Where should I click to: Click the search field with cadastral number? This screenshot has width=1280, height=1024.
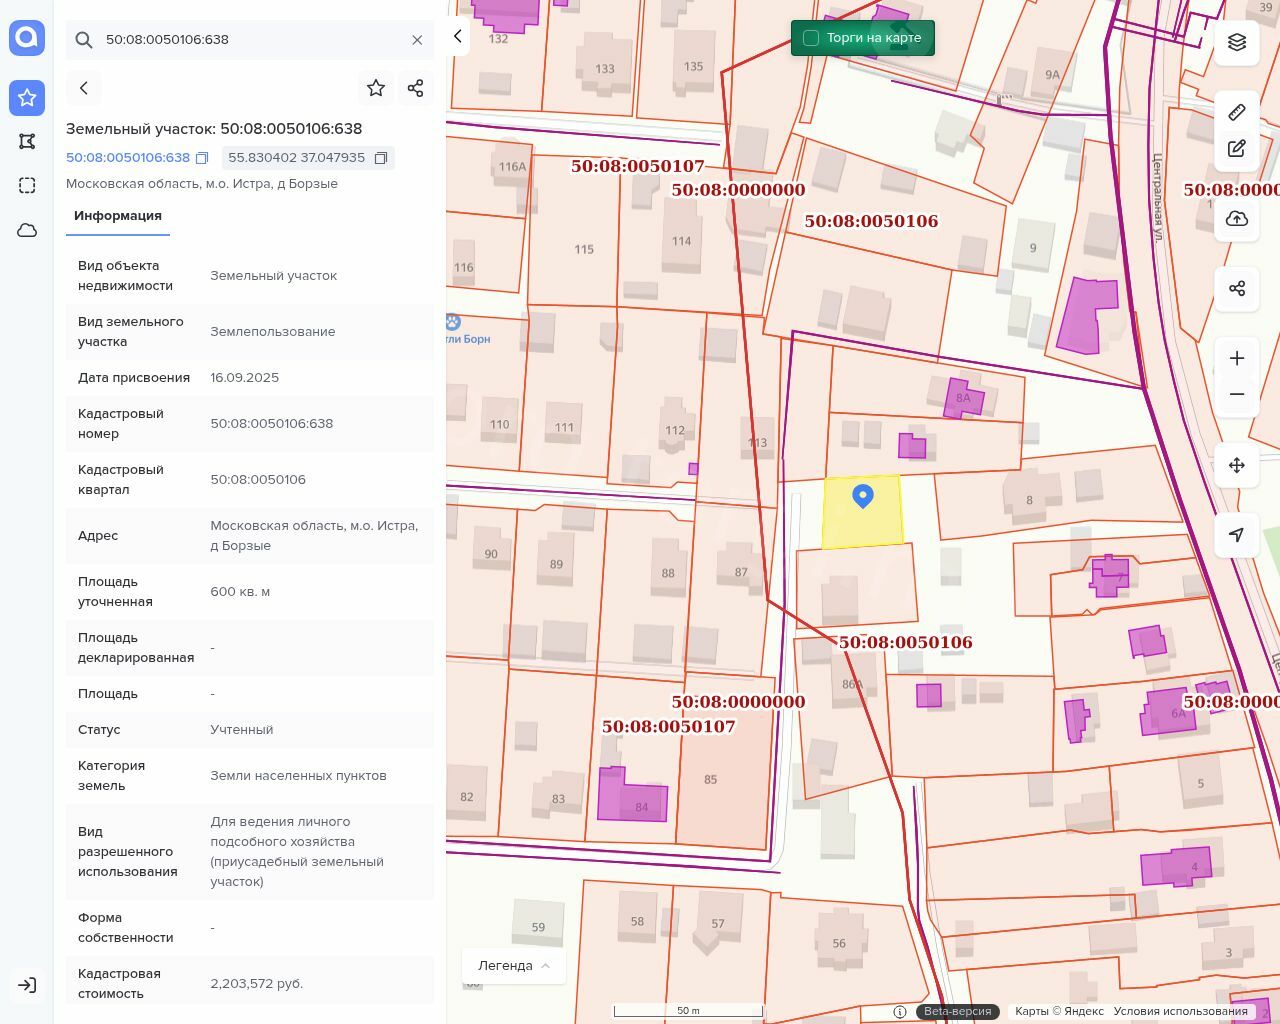250,40
